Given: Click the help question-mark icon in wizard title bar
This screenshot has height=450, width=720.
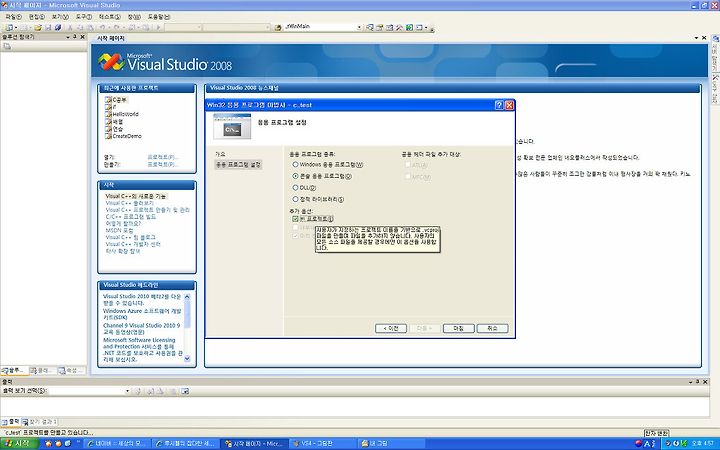Looking at the screenshot, I should click(499, 105).
